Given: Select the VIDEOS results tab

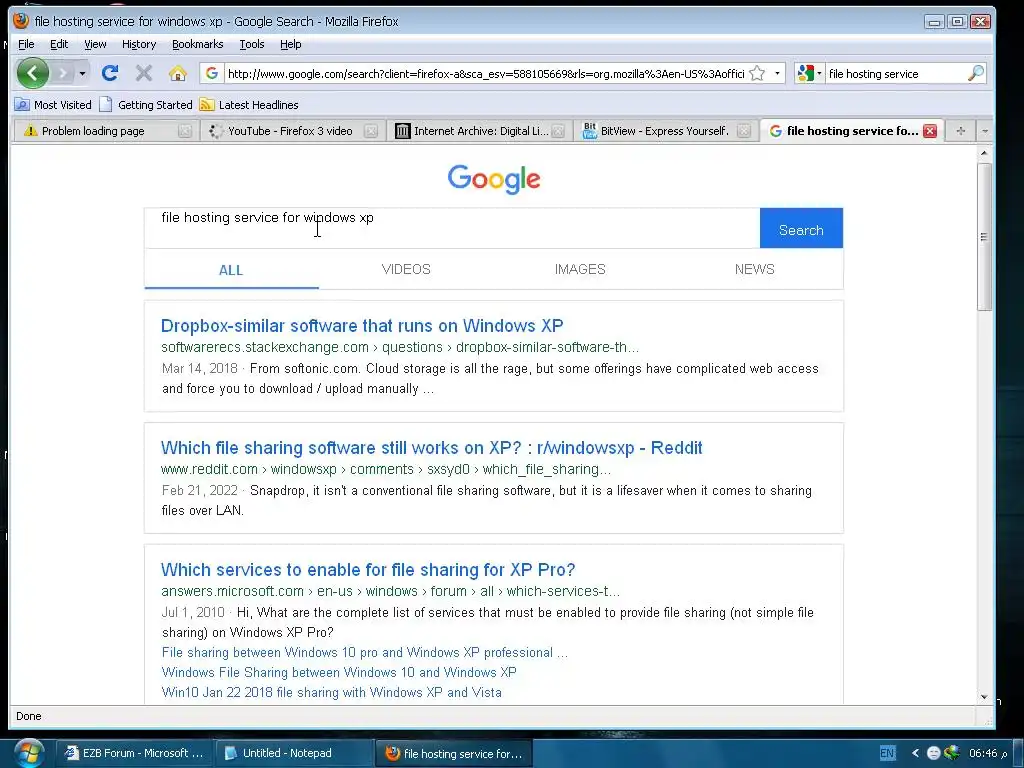Looking at the screenshot, I should 406,269.
